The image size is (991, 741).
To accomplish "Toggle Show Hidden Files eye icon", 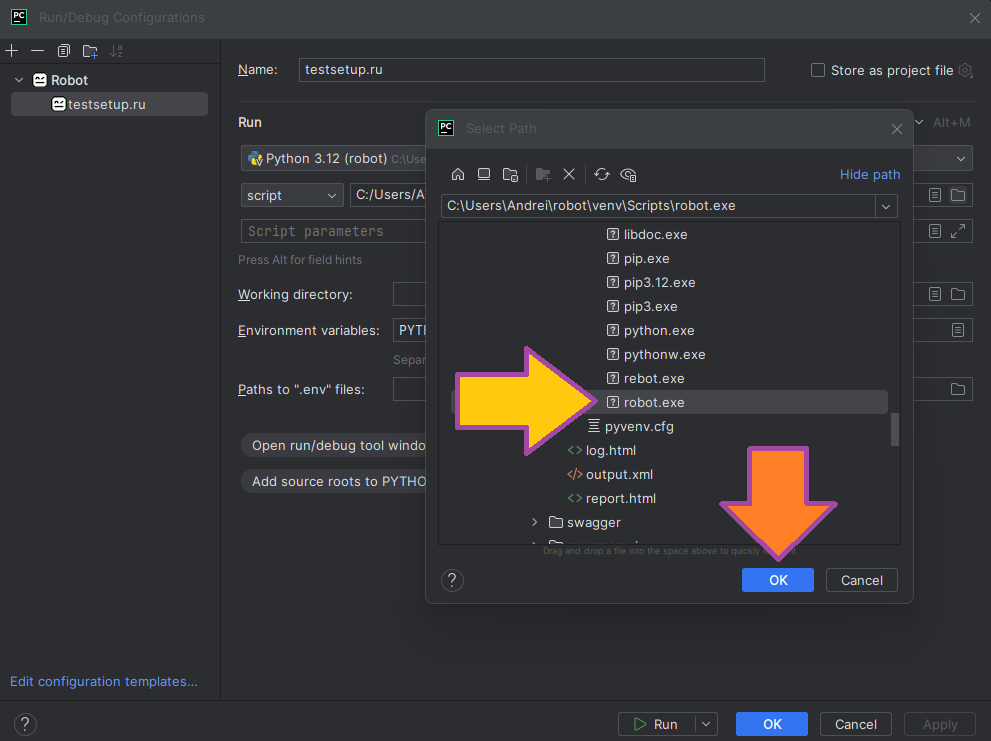I will tap(628, 175).
